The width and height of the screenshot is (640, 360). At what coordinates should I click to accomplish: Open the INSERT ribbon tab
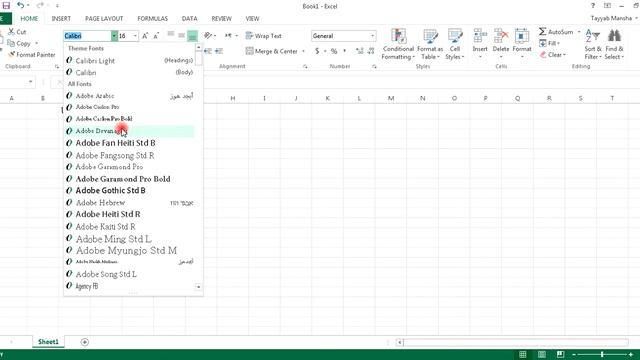point(61,18)
